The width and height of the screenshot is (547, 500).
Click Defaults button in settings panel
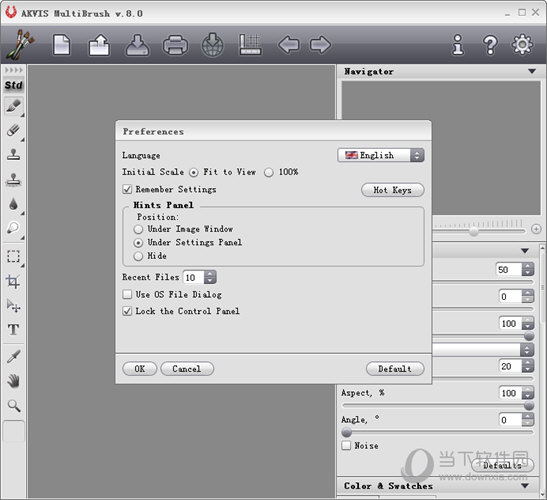point(502,465)
